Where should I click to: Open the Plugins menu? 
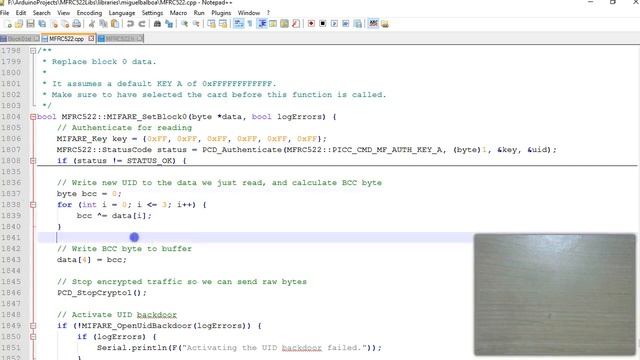coord(221,13)
